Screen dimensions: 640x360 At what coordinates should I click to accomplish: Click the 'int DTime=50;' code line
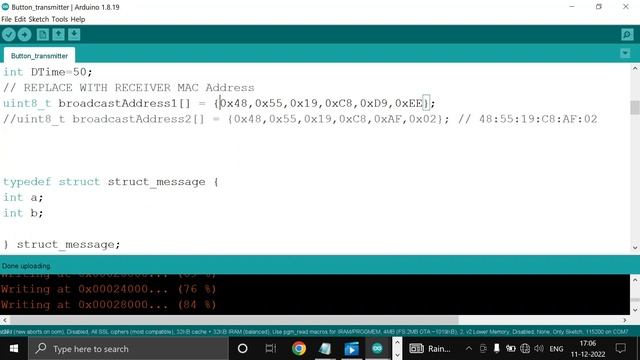(48, 72)
